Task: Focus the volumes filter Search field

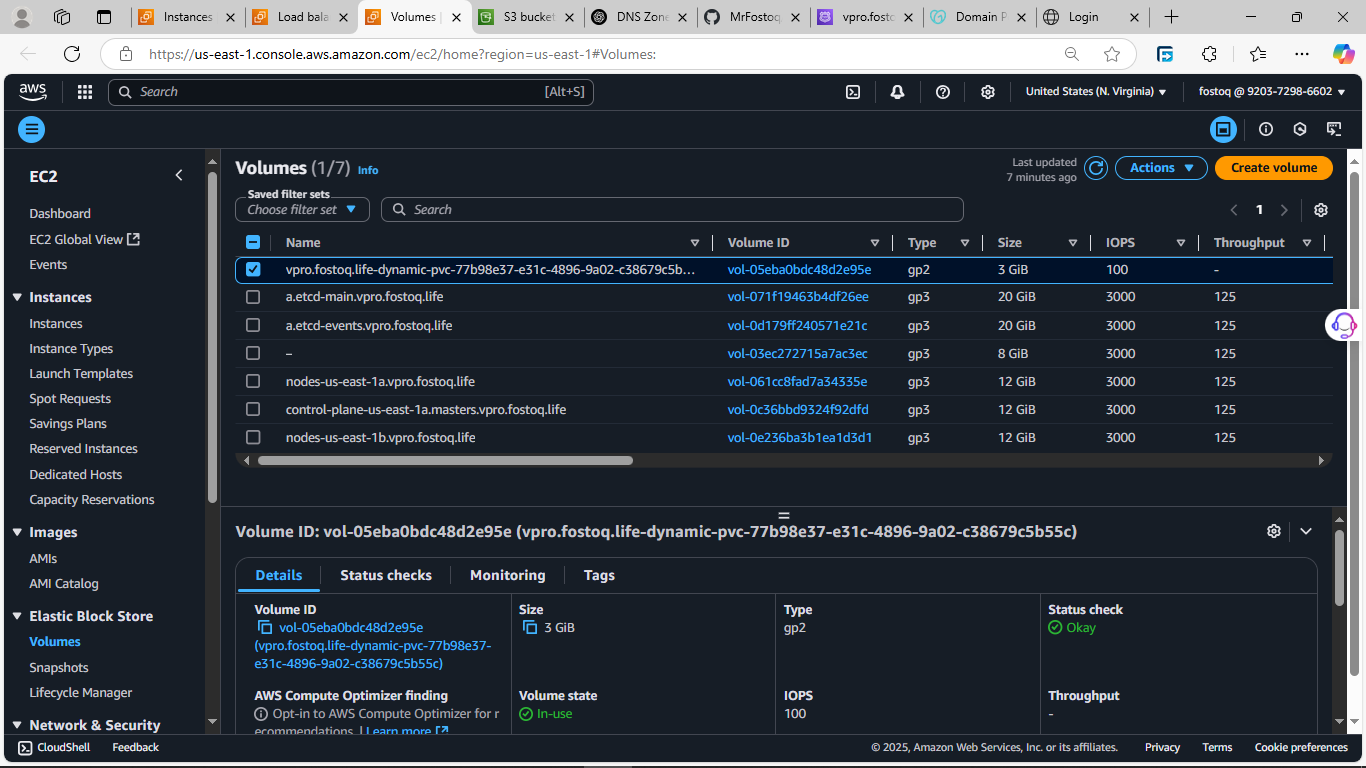Action: [x=672, y=210]
